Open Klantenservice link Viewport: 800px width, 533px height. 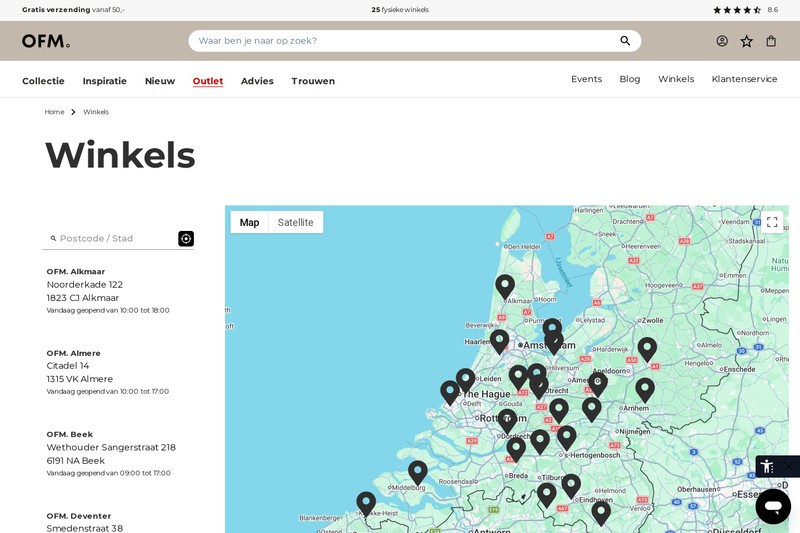click(744, 79)
